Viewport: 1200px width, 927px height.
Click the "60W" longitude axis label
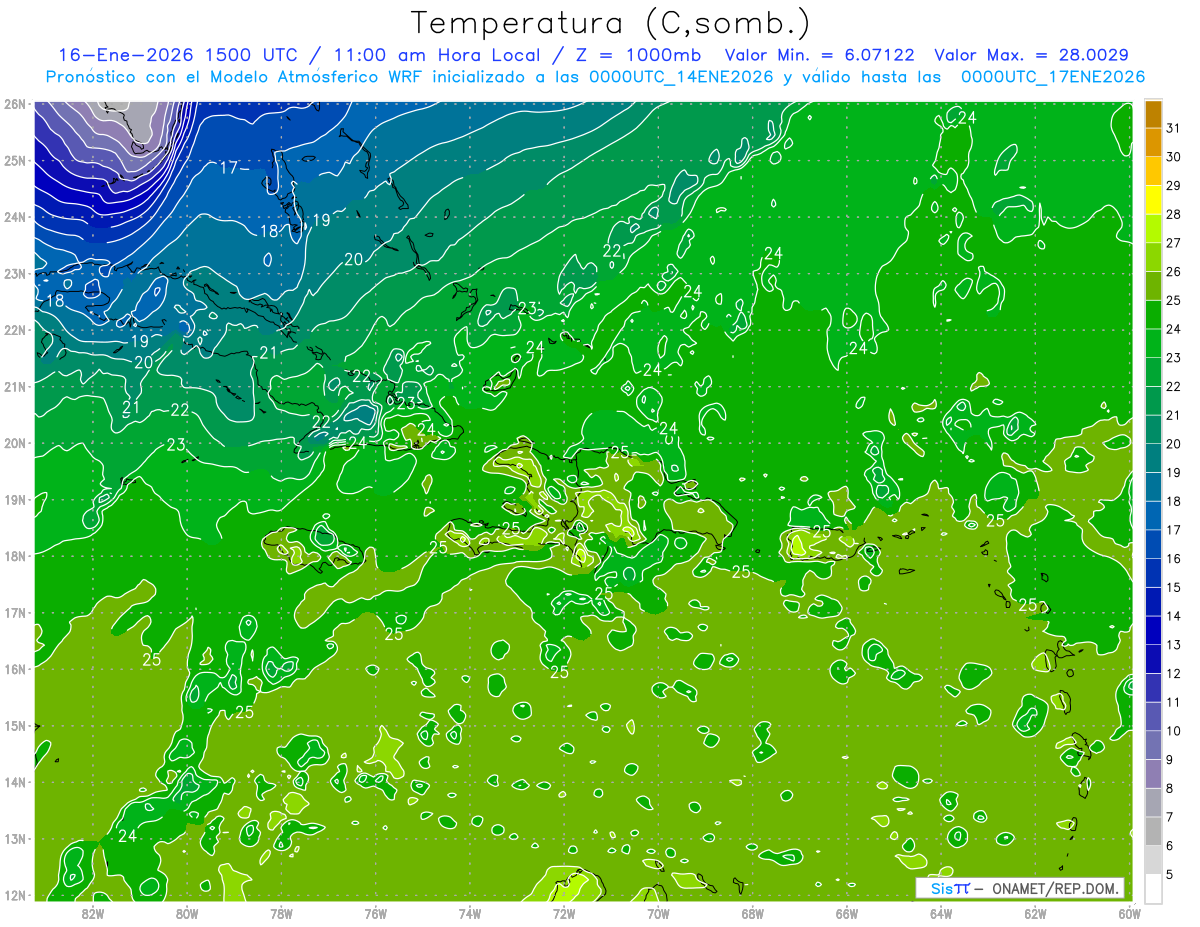1129,913
